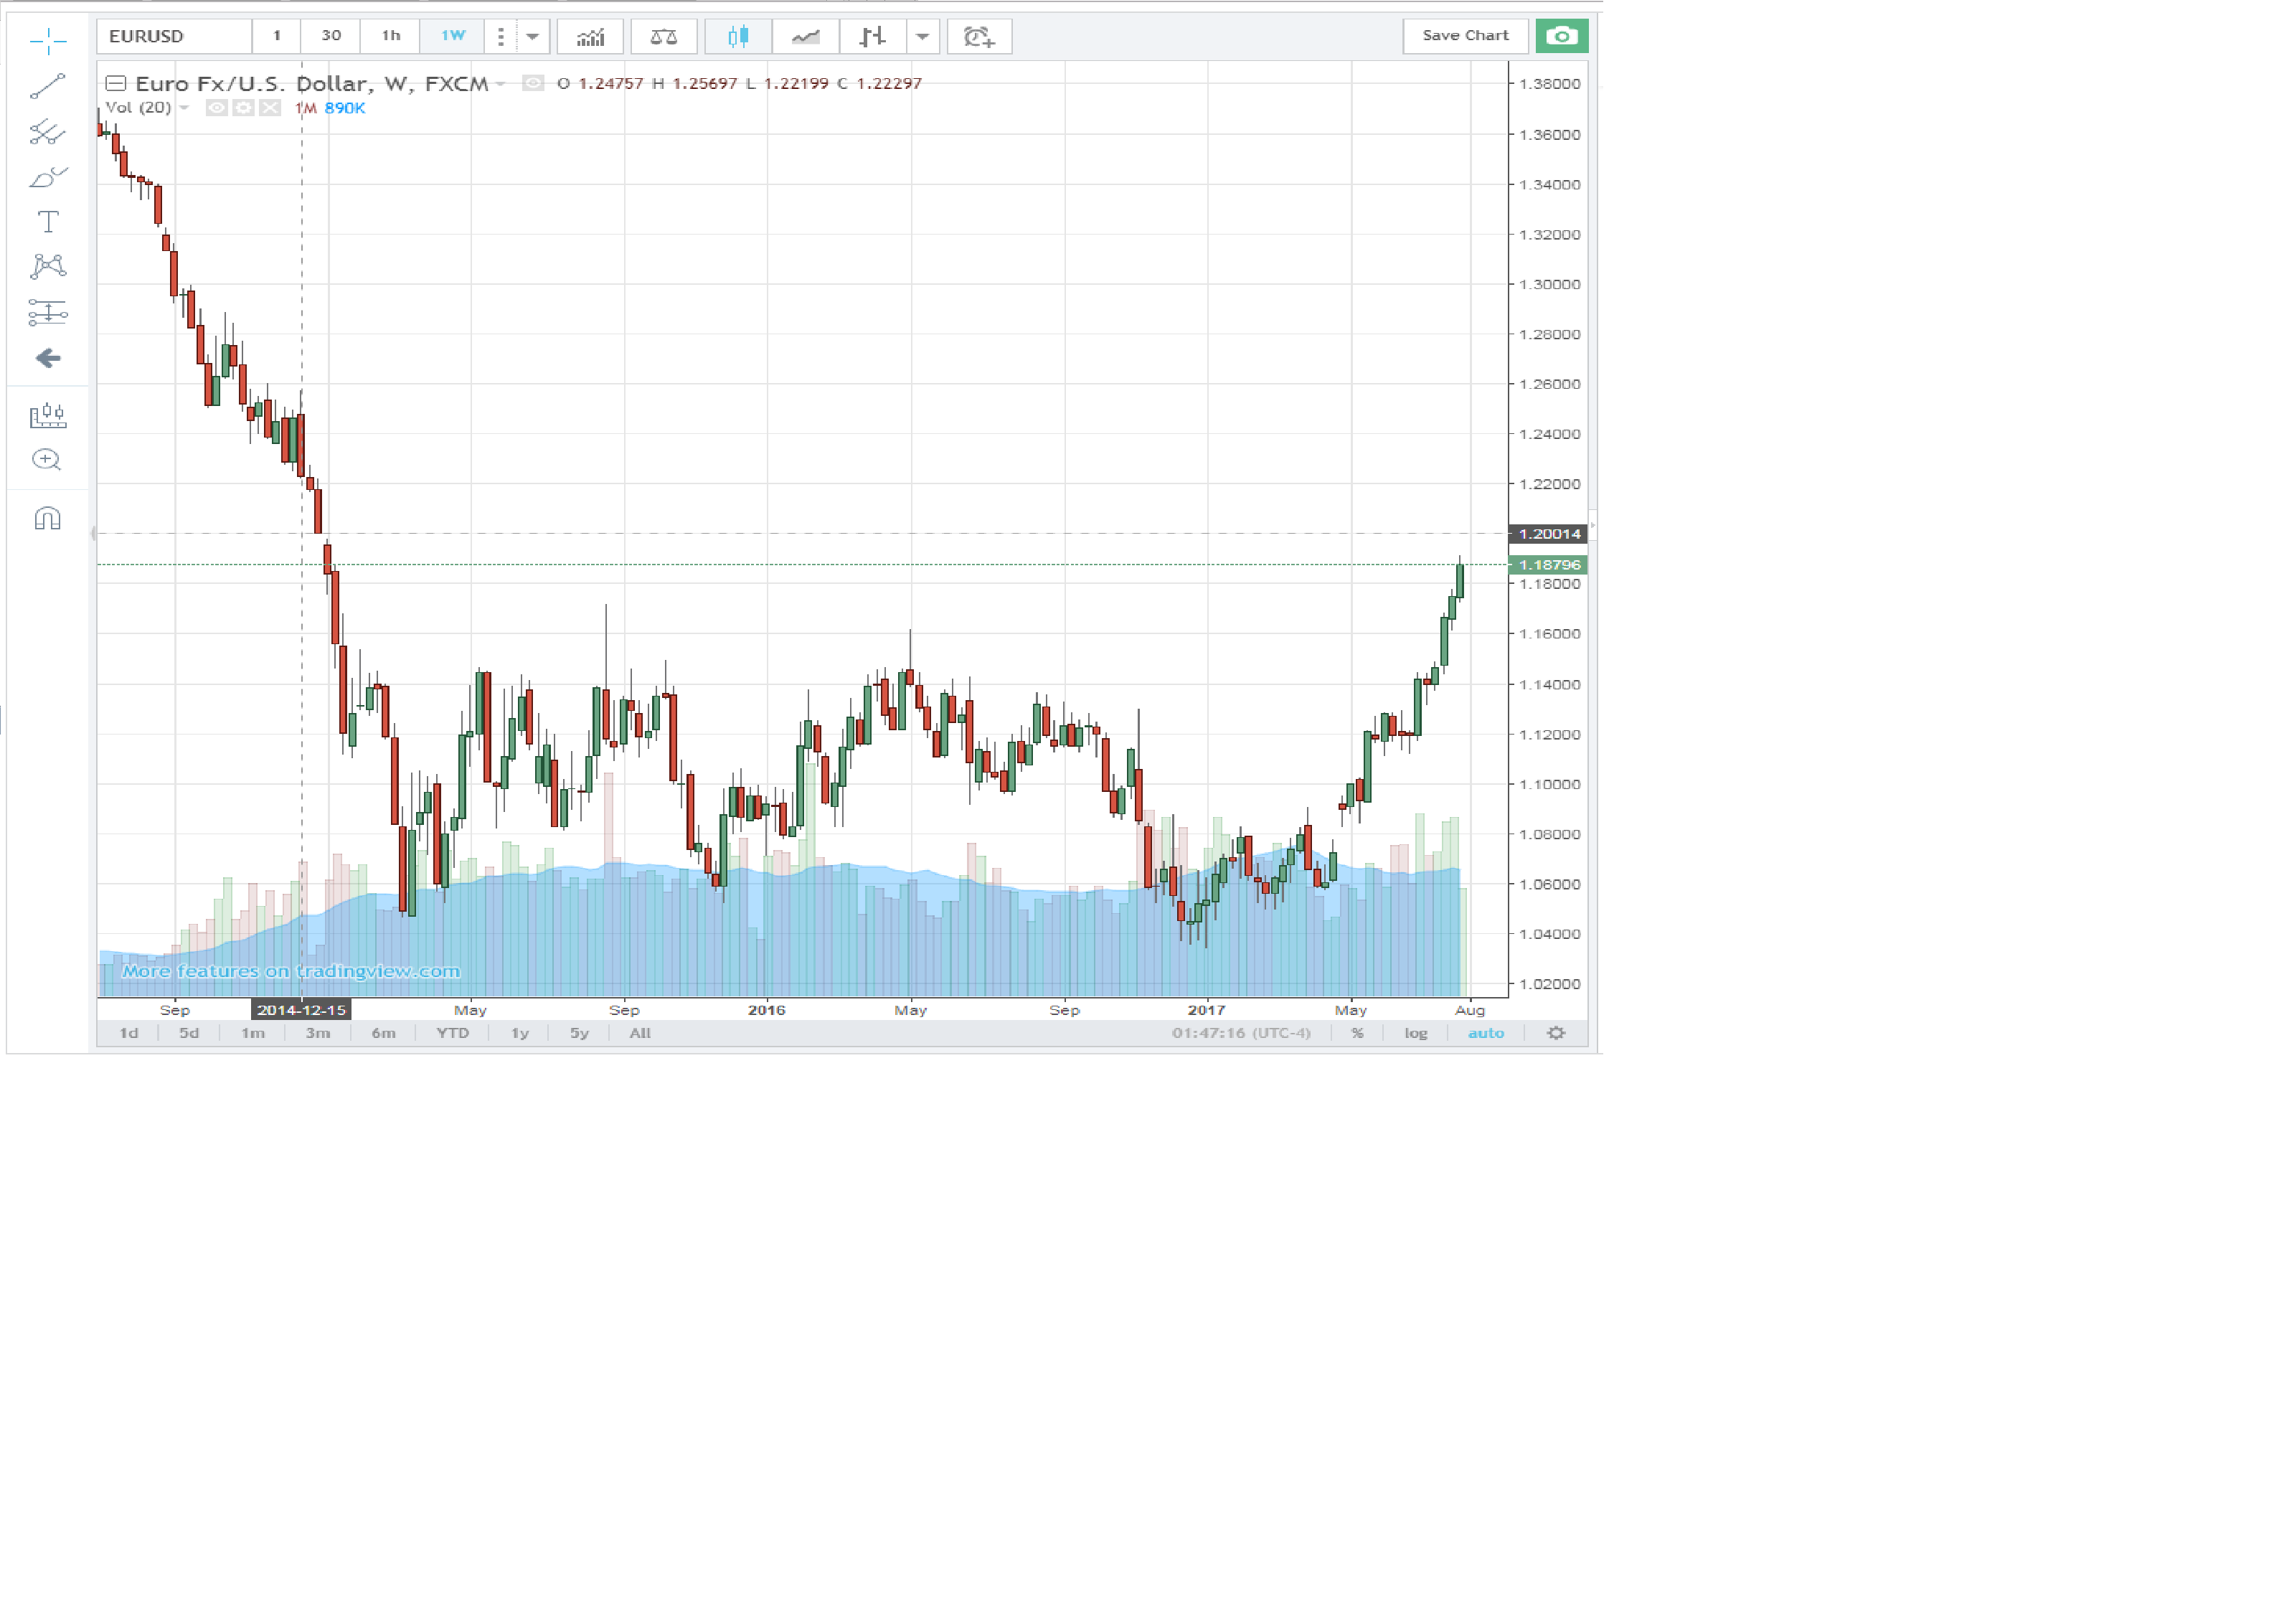This screenshot has height=1624, width=2284.
Task: Click the 2014-12-15 date marker on time axis
Action: 301,1010
